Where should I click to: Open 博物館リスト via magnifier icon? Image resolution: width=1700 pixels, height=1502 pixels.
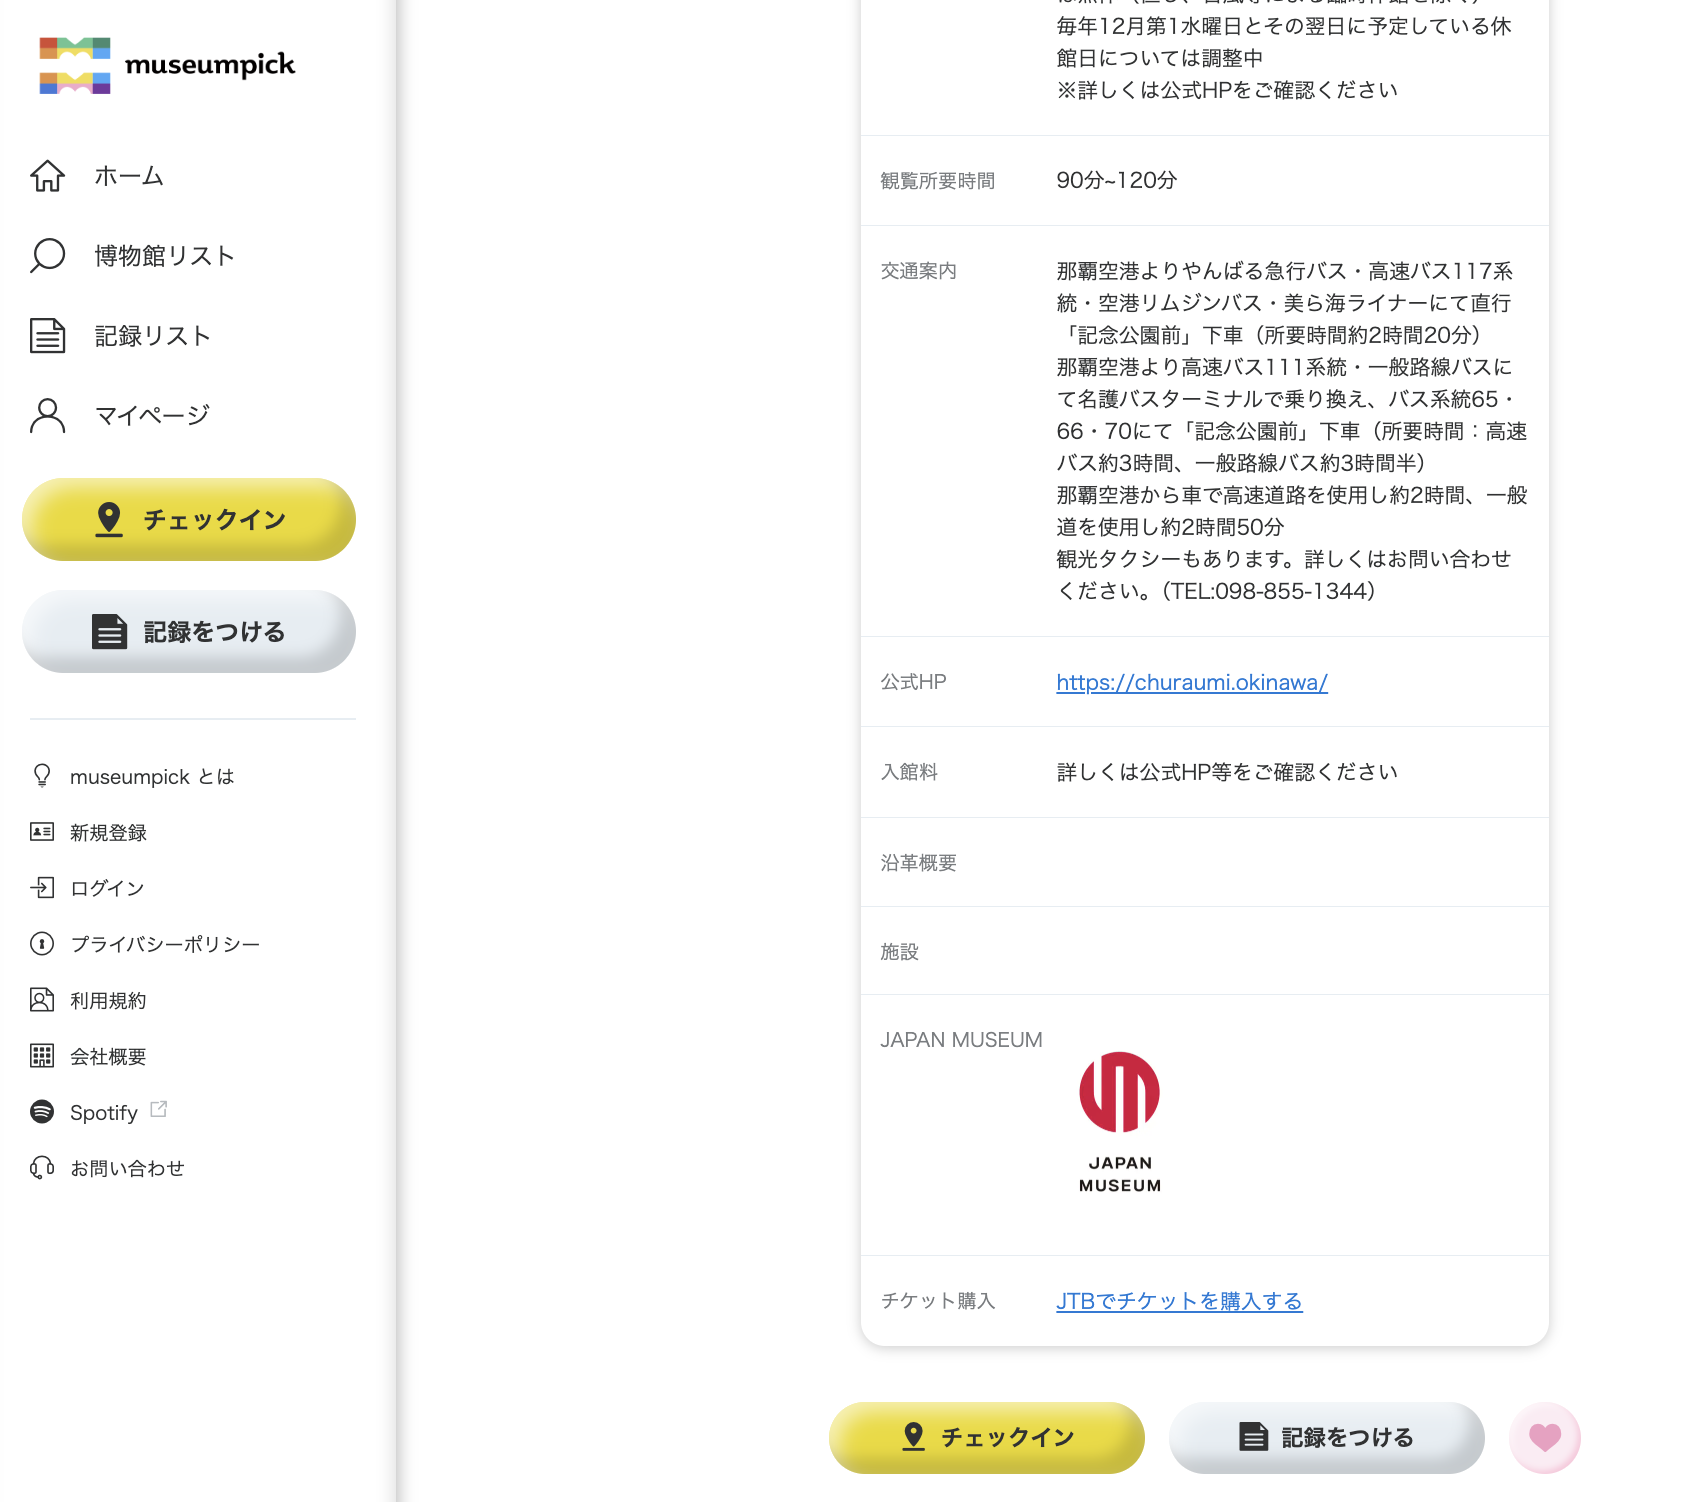pyautogui.click(x=47, y=256)
